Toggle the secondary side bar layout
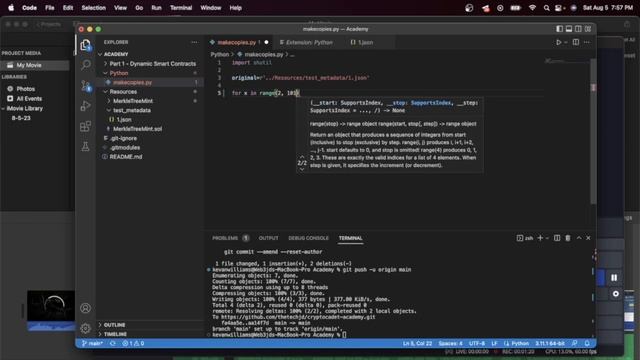This screenshot has width=640, height=360. (578, 29)
